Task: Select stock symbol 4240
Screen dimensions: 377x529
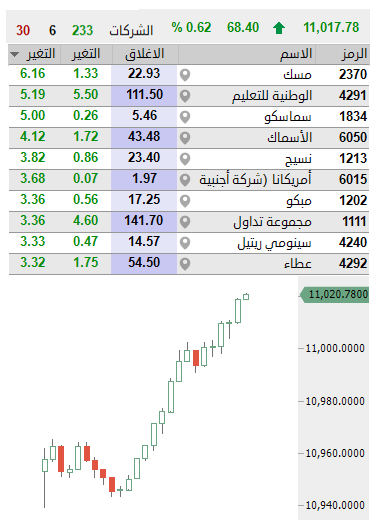Action: 353,242
